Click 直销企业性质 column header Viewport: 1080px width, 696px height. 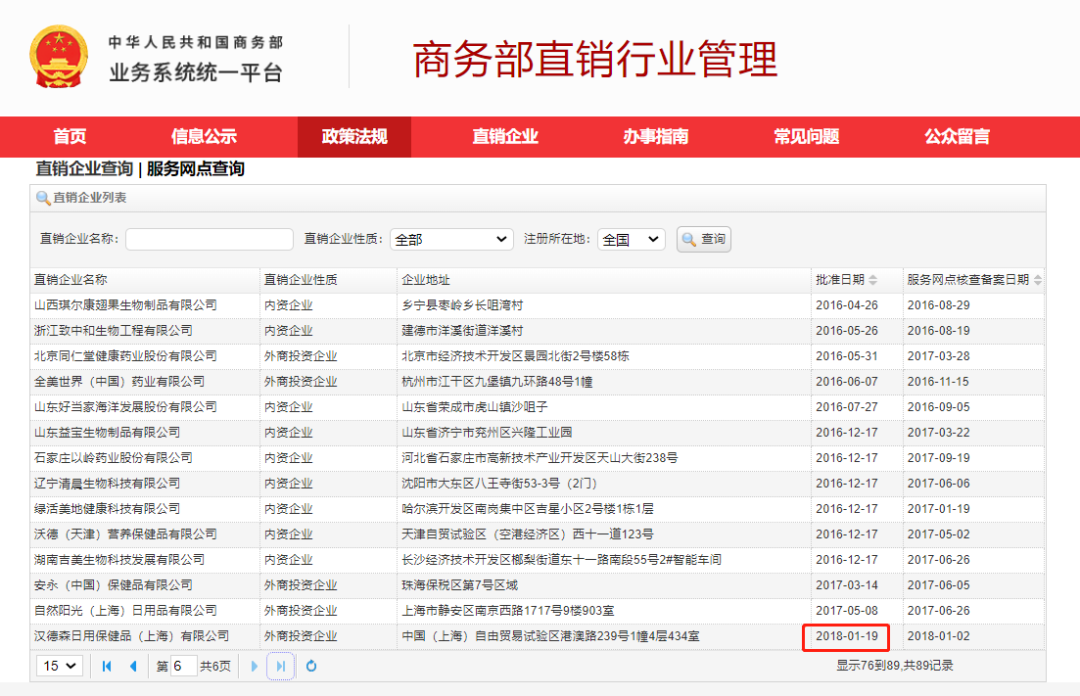pyautogui.click(x=301, y=280)
